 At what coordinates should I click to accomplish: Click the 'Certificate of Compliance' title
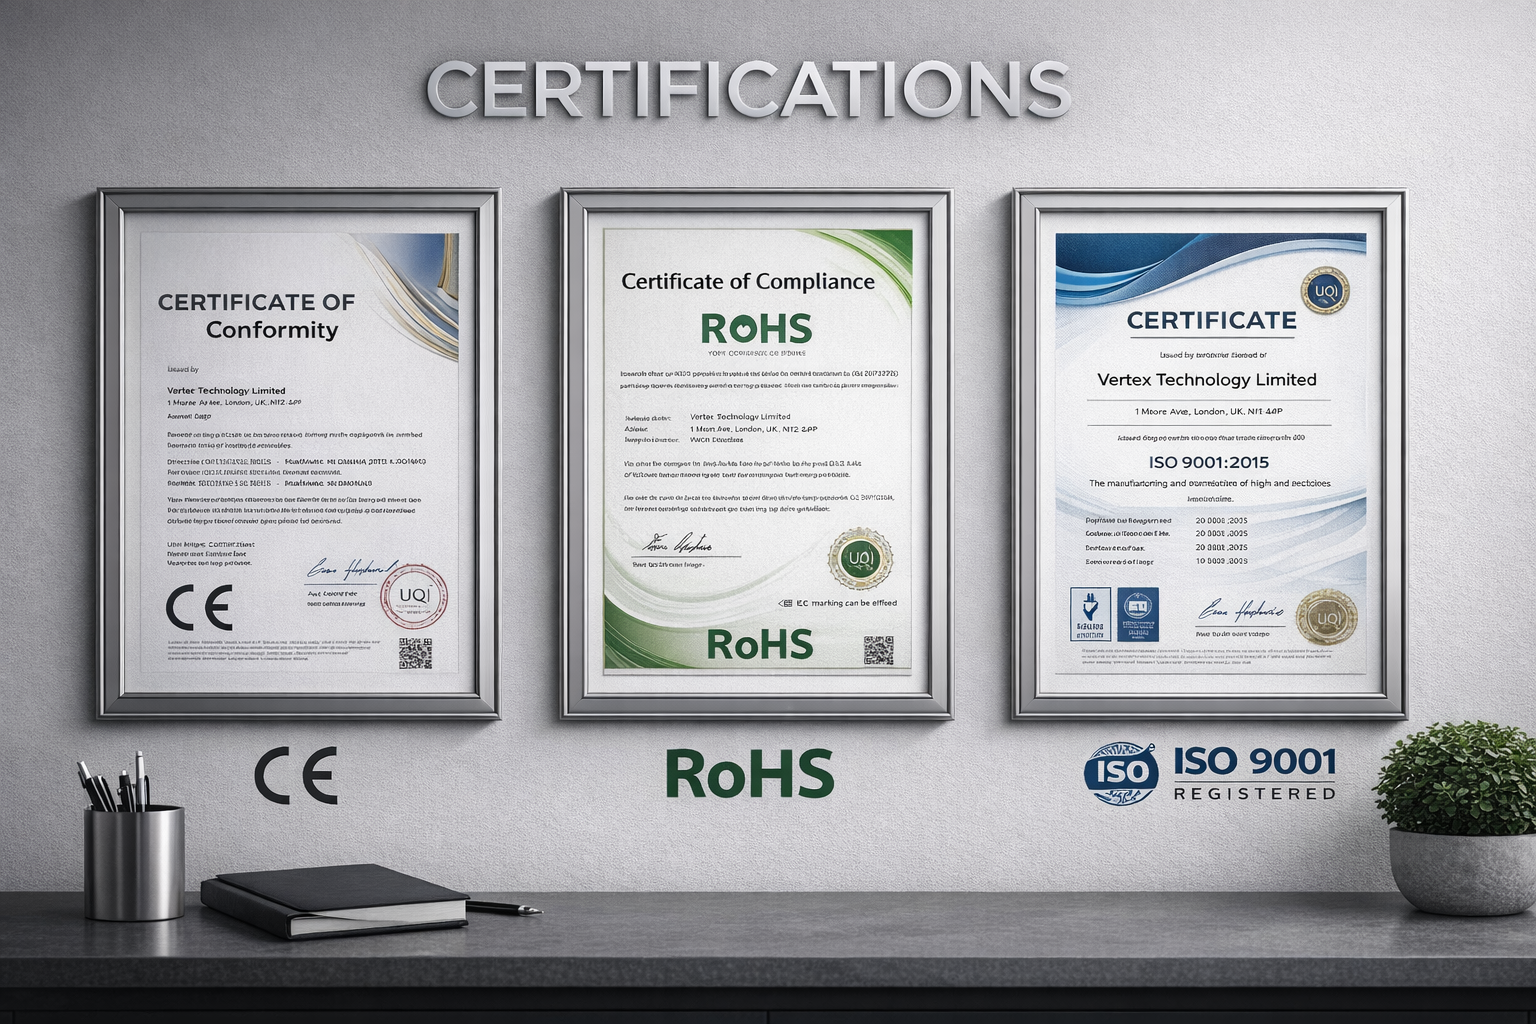tap(748, 282)
